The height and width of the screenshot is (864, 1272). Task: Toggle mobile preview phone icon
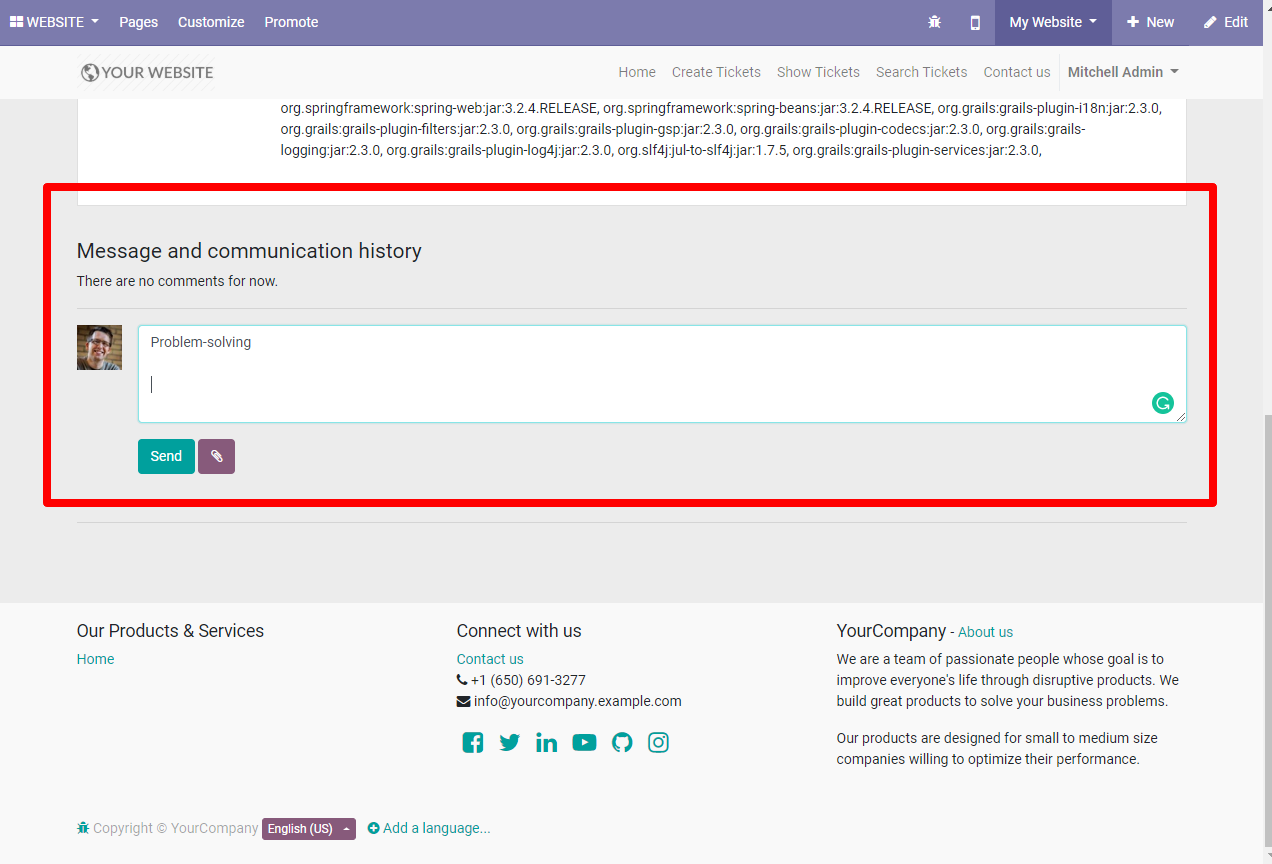pyautogui.click(x=975, y=22)
